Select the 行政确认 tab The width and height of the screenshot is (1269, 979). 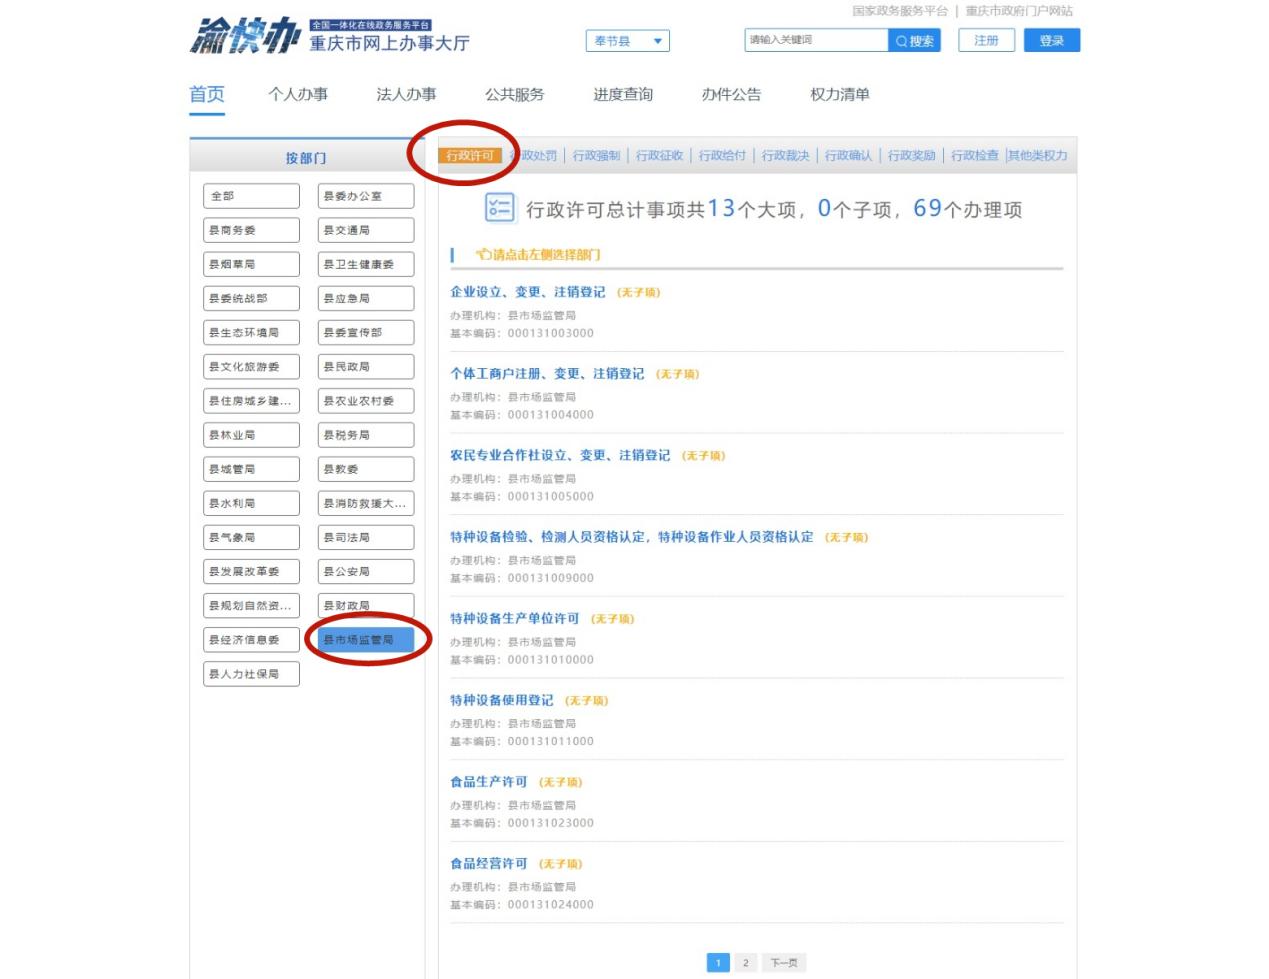point(848,156)
